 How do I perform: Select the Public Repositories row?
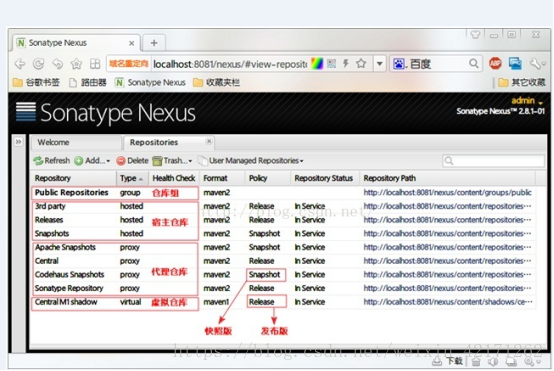(283, 193)
